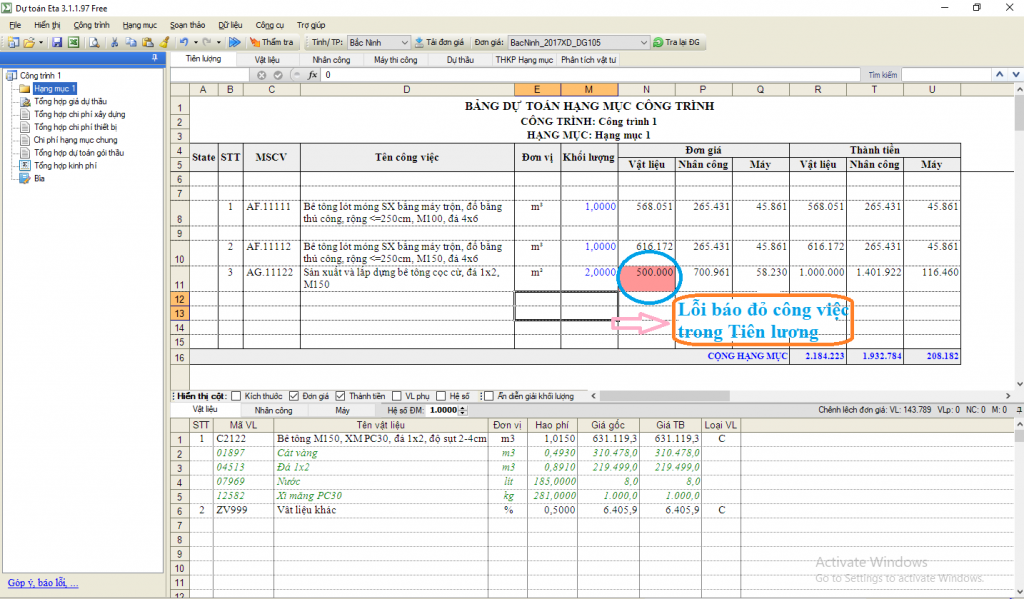This screenshot has height=599, width=1024.
Task: Click the Save icon in toolbar
Action: click(x=57, y=43)
